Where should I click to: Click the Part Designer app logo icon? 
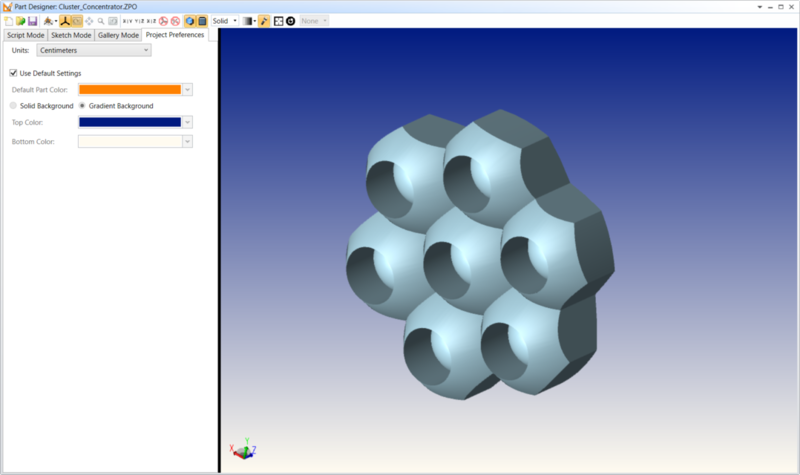7,7
